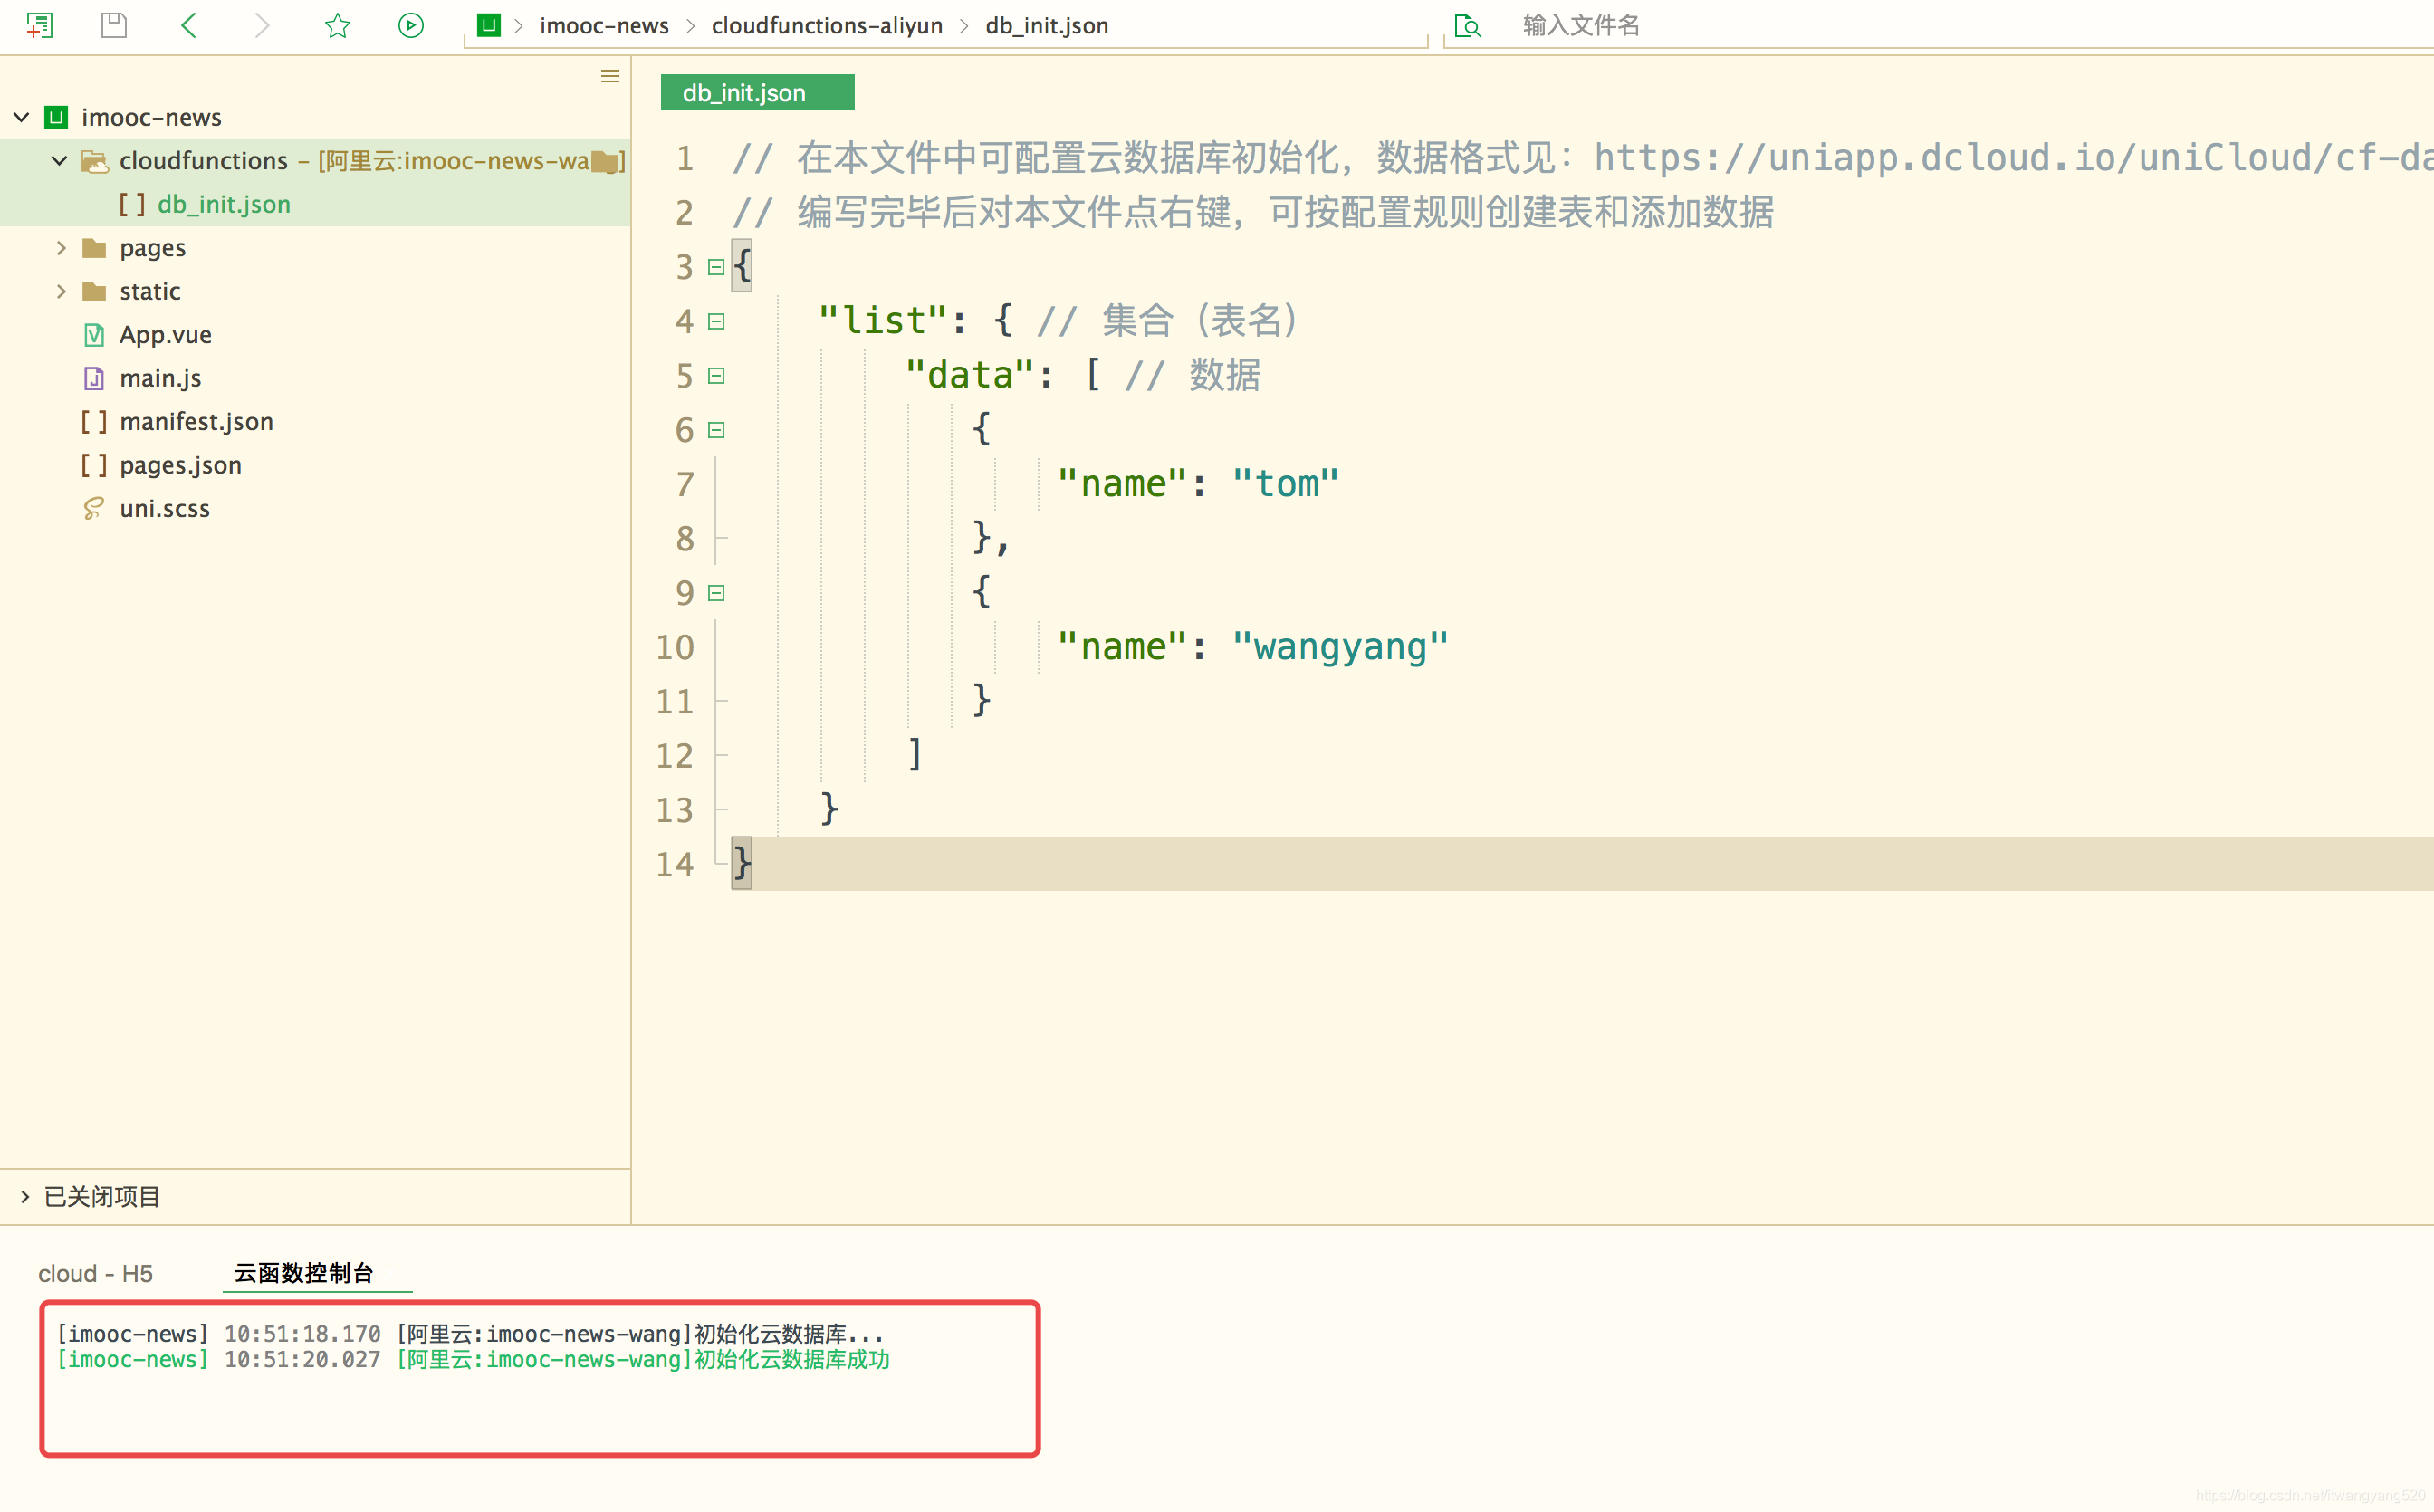
Task: Click the pages folder icon
Action: [x=94, y=247]
